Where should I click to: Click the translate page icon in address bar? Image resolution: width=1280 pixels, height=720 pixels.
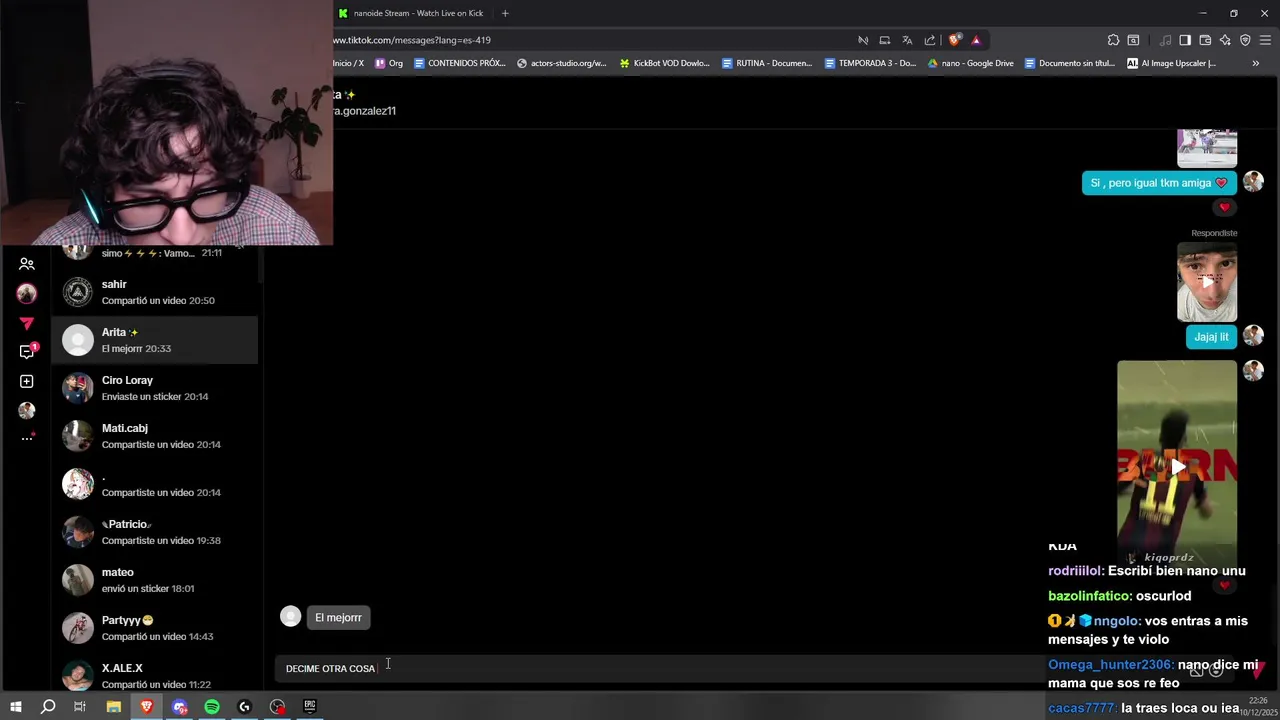[907, 40]
